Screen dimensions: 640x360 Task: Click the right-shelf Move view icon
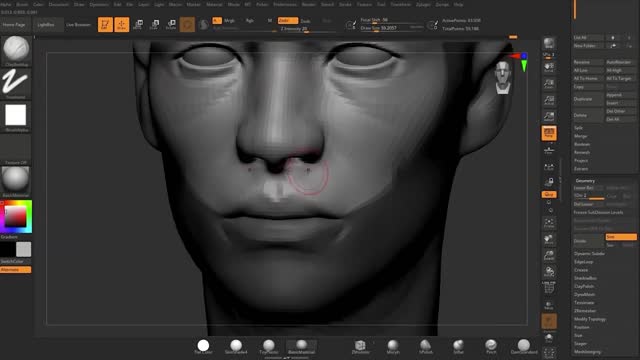point(549,240)
